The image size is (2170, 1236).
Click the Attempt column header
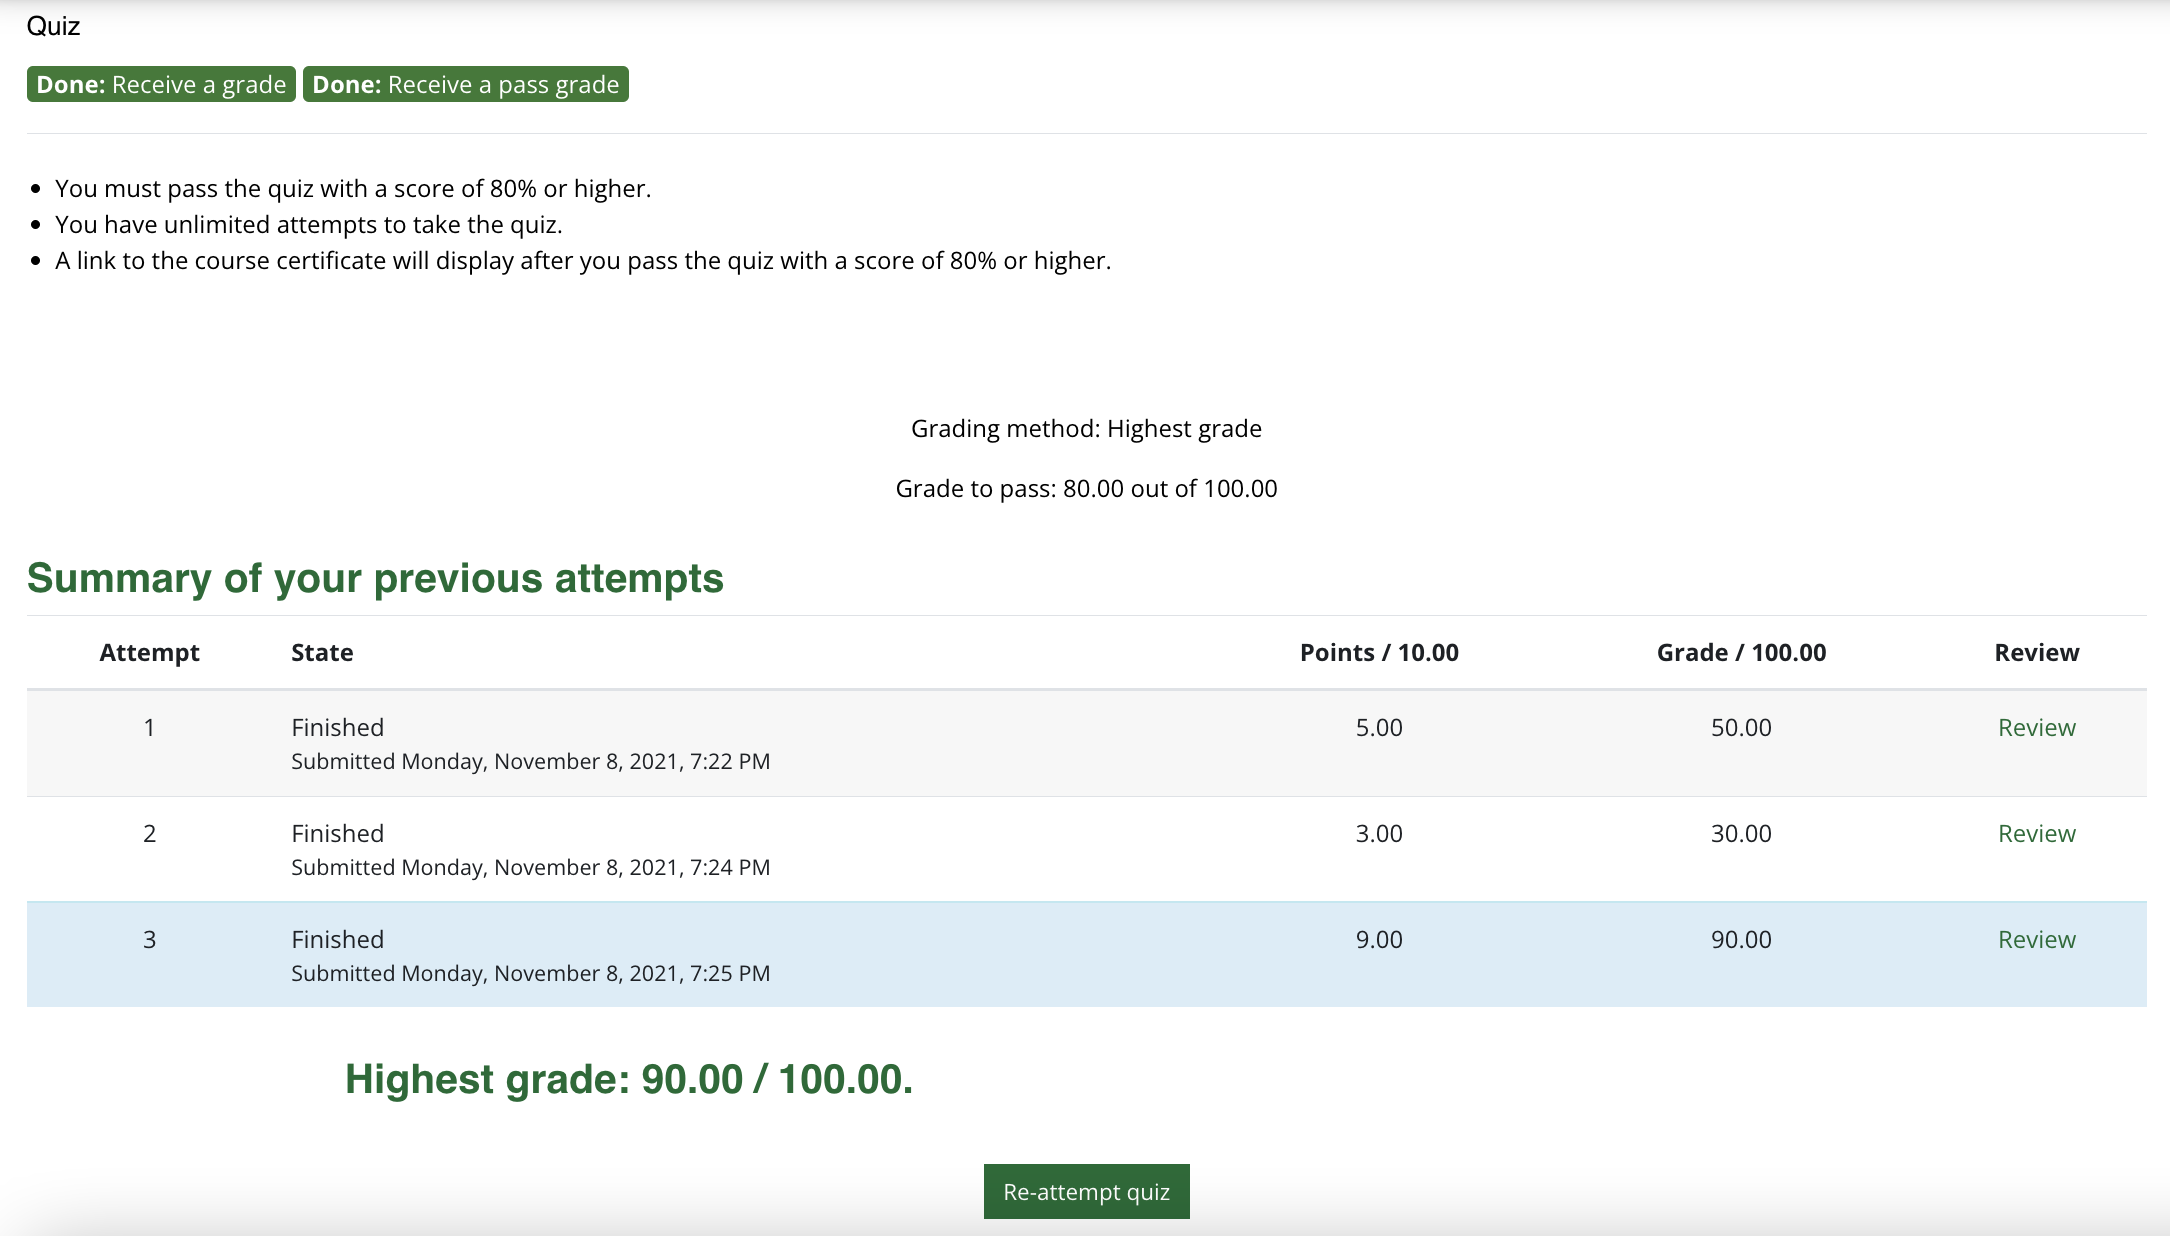[x=149, y=652]
